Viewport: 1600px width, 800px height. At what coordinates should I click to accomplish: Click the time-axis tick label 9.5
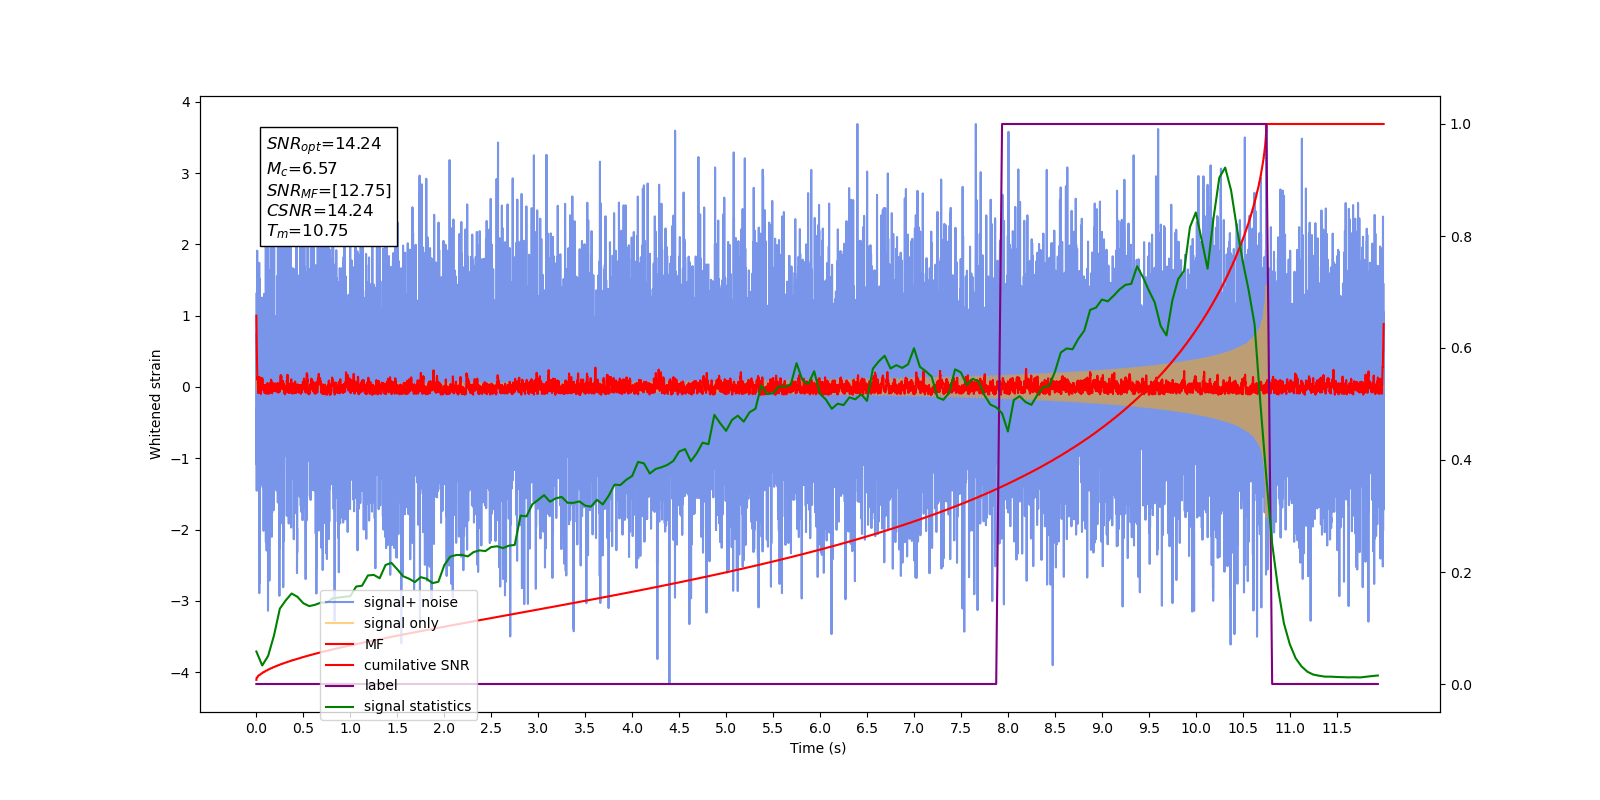coord(1149,728)
